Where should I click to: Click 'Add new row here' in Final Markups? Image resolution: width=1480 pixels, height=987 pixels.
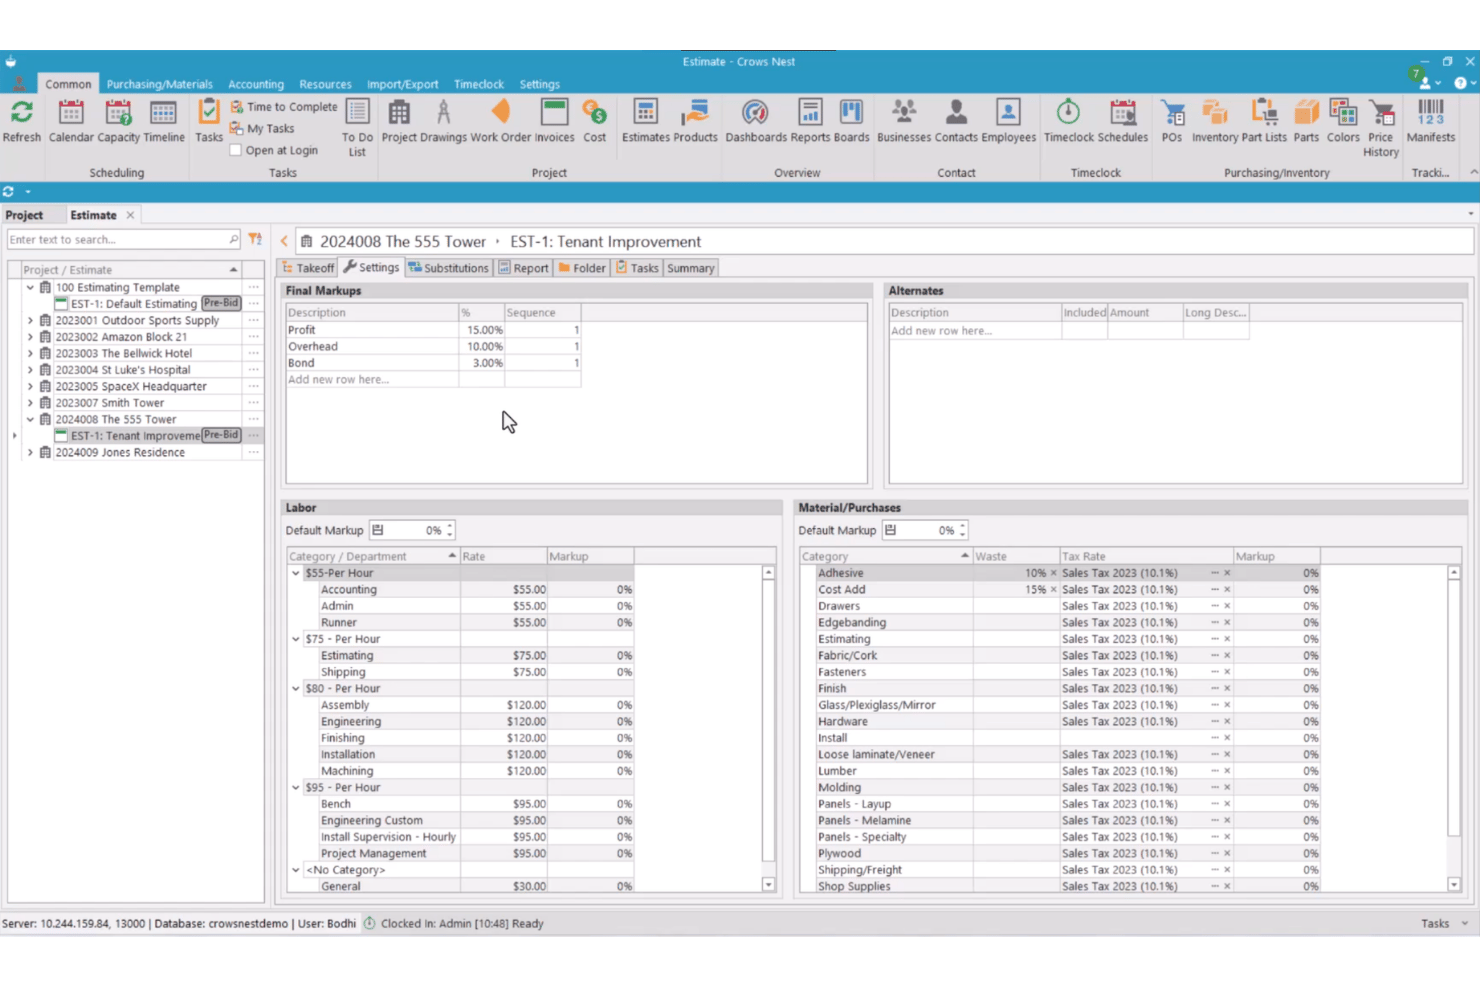[x=338, y=379]
